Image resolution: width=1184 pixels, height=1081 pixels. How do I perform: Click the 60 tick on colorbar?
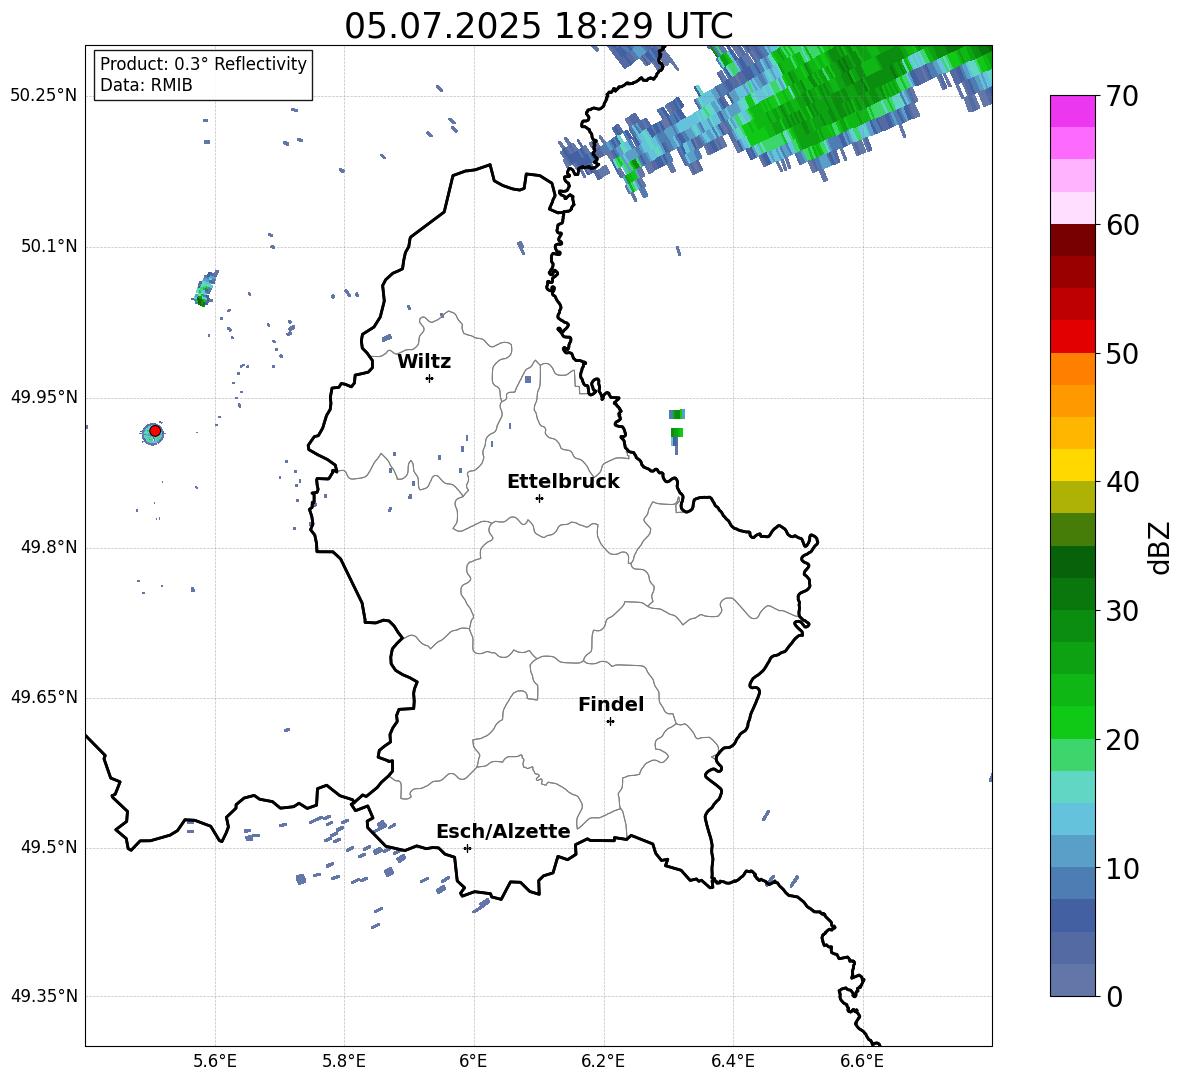1122,225
